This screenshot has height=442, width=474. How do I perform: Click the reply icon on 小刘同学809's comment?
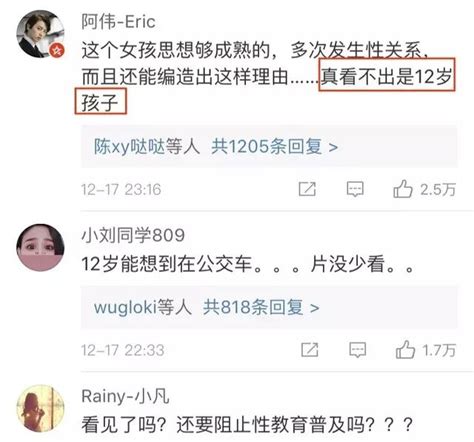357,350
